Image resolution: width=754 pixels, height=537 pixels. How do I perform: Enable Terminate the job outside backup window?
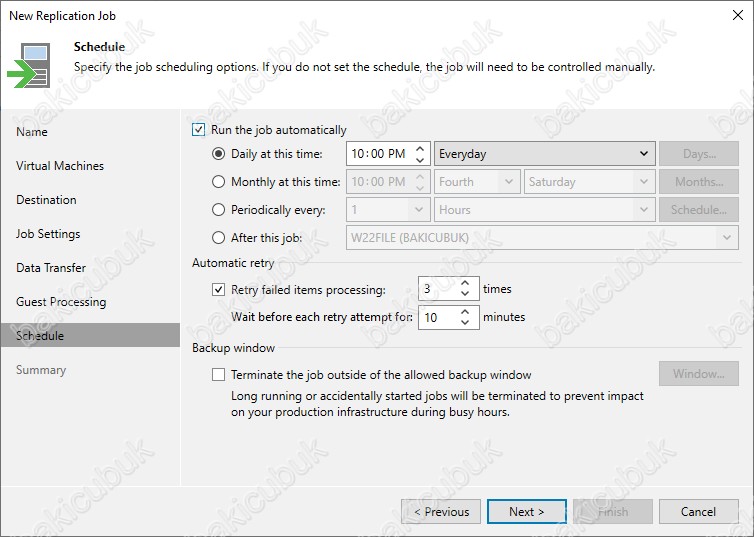pyautogui.click(x=218, y=375)
